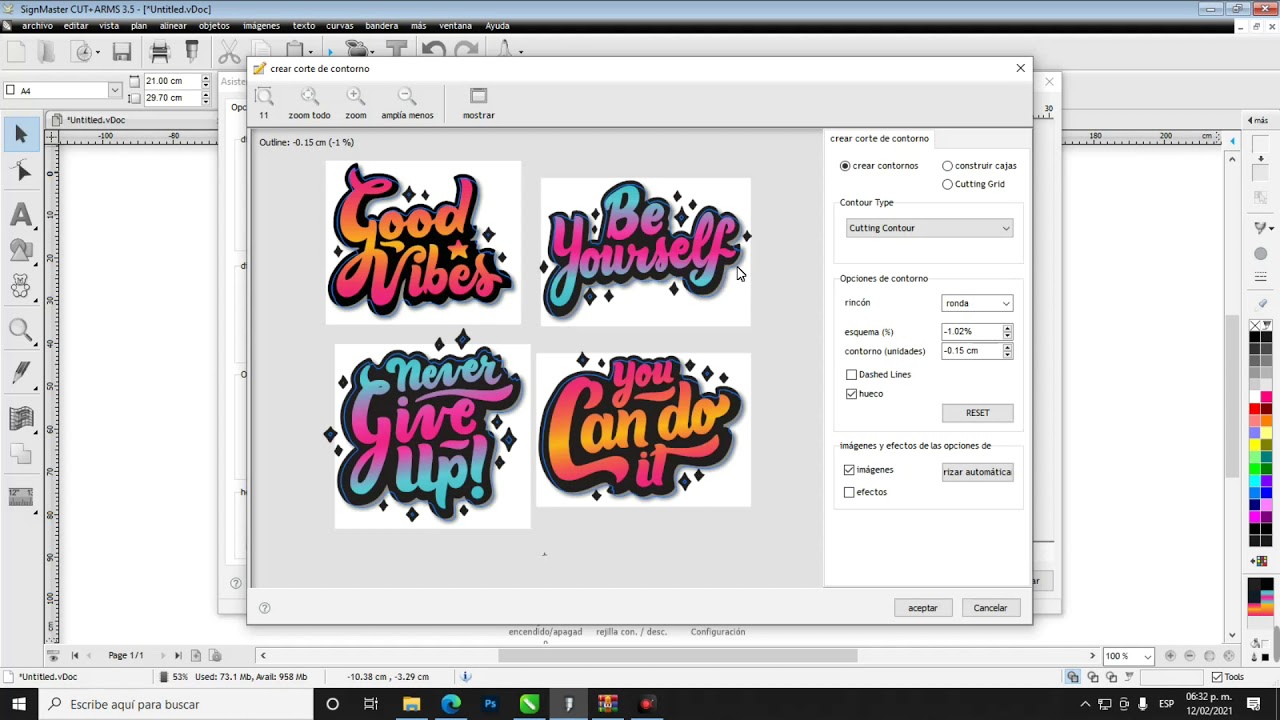Decrease the contorno (unidades) value with stepper down
The height and width of the screenshot is (720, 1280).
pos(1007,355)
